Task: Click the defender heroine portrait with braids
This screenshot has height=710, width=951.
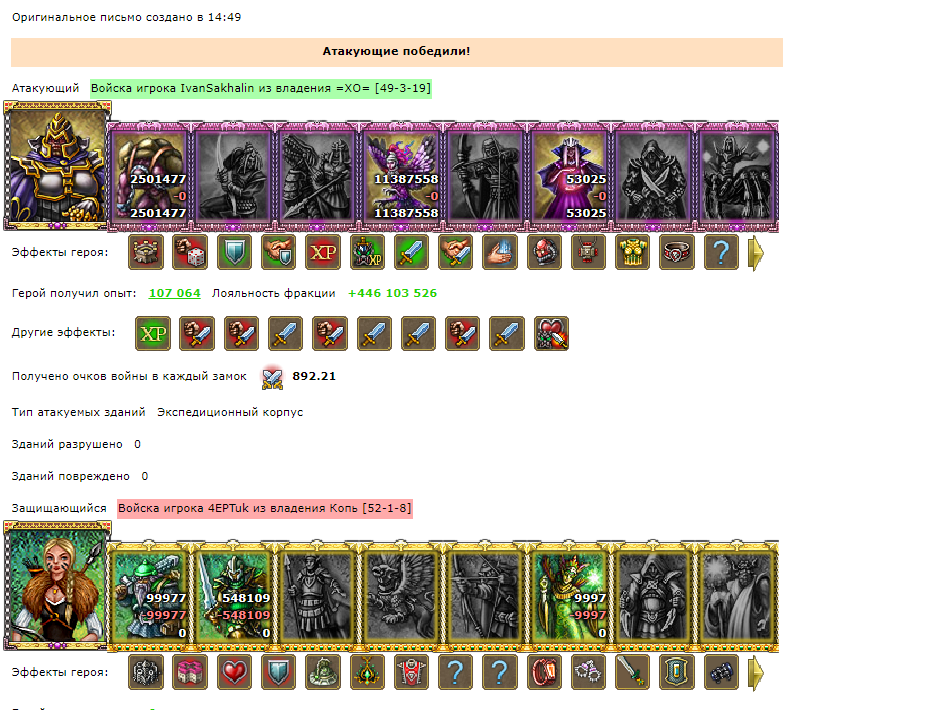Action: [x=57, y=585]
